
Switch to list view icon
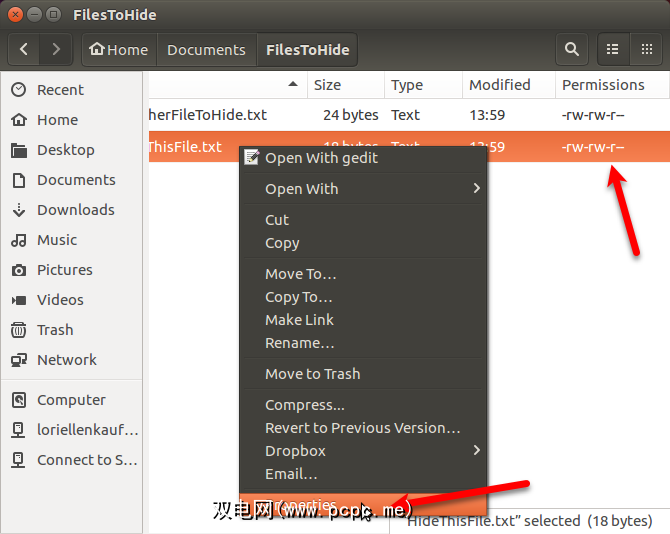(x=613, y=49)
